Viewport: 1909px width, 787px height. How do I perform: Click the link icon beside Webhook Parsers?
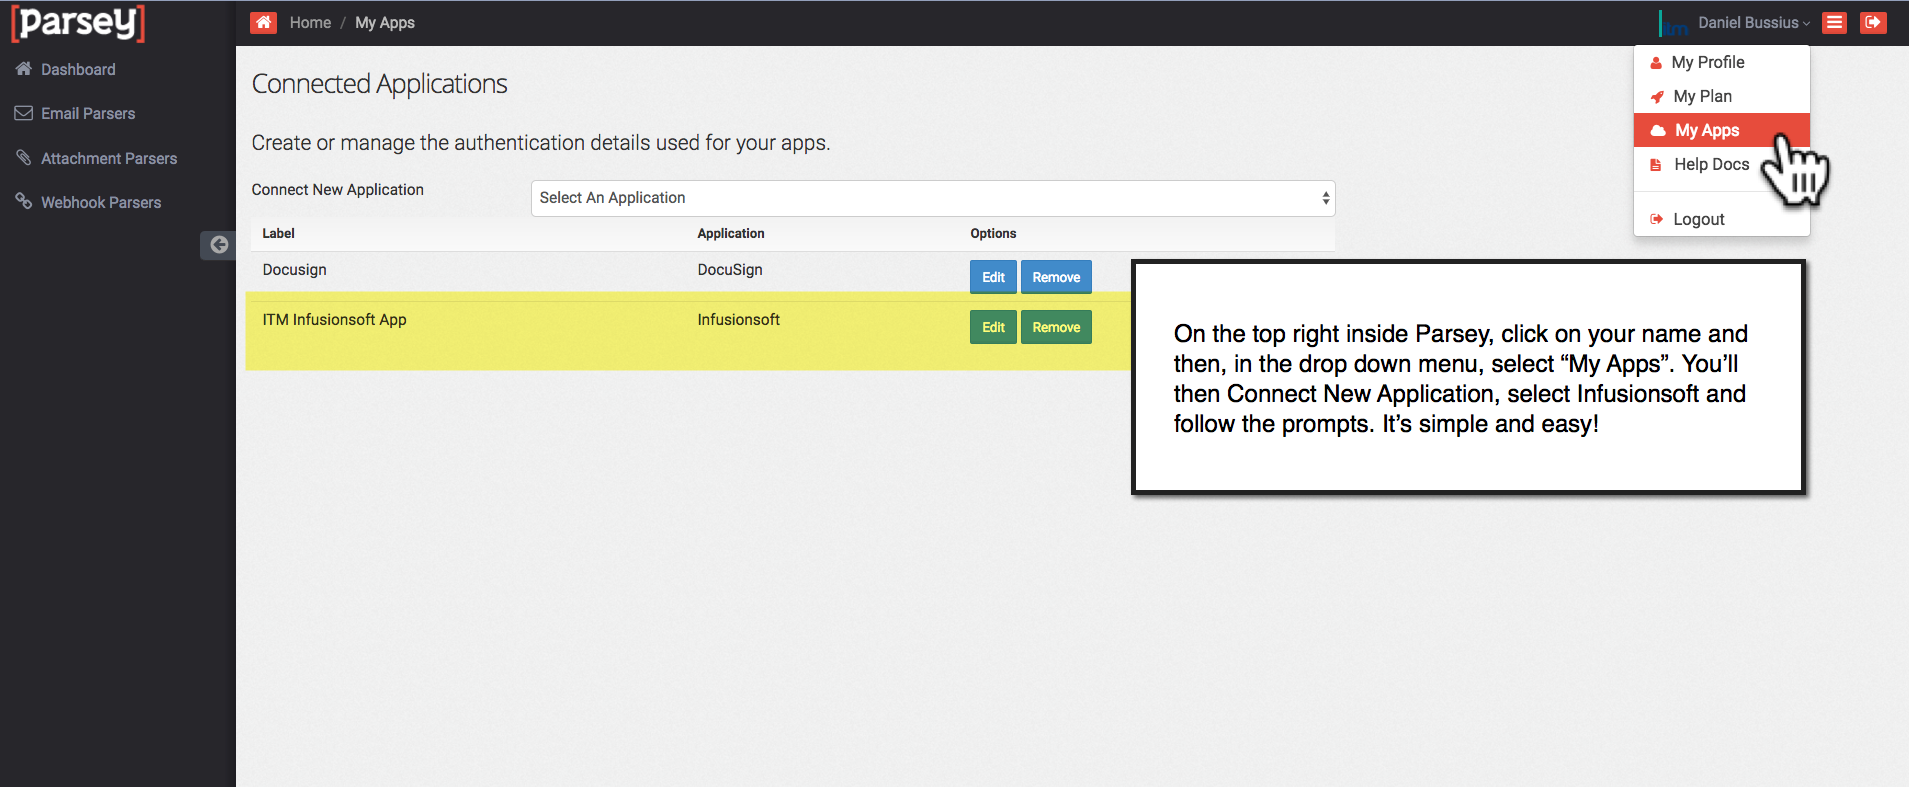click(x=24, y=202)
